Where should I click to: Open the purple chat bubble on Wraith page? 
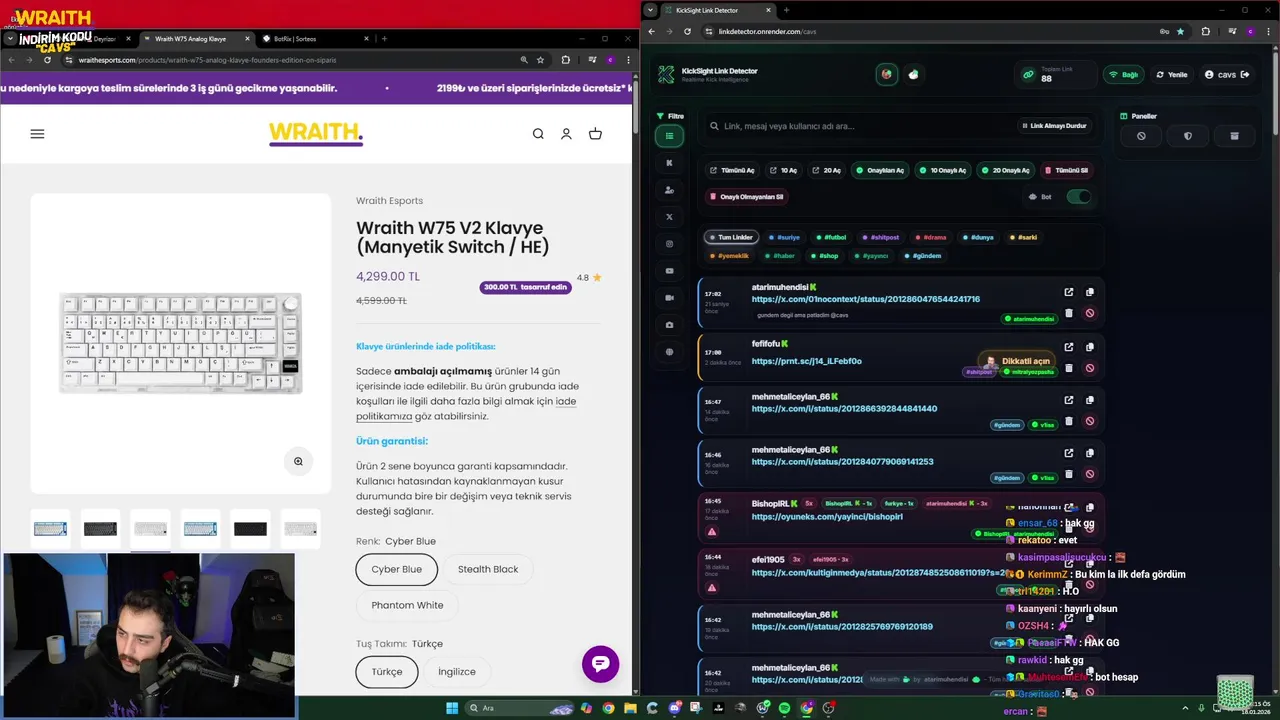coord(601,664)
